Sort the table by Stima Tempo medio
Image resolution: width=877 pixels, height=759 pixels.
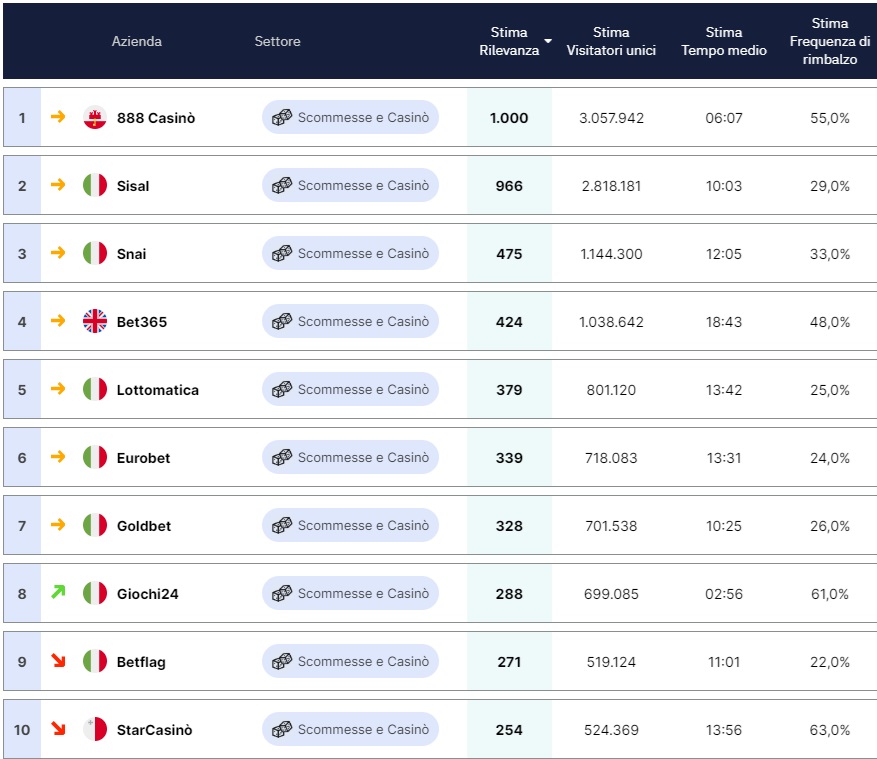[724, 41]
